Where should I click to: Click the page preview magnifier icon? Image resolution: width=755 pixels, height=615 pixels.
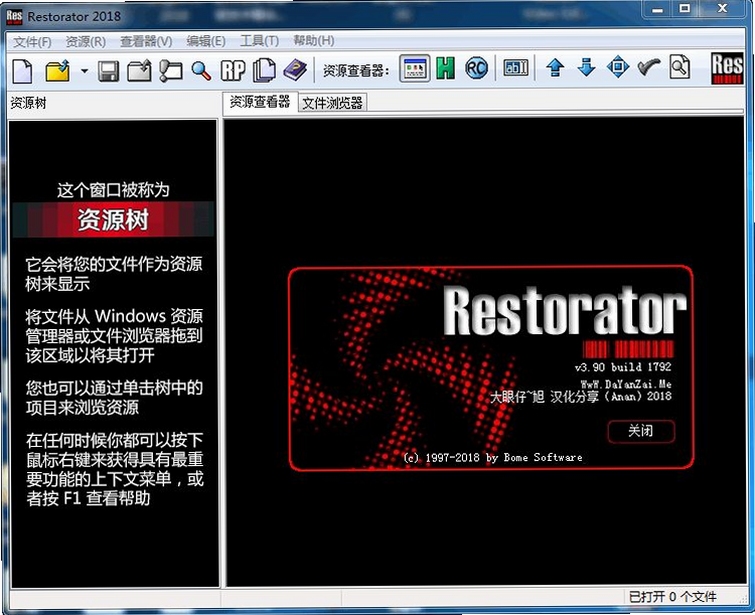click(679, 67)
